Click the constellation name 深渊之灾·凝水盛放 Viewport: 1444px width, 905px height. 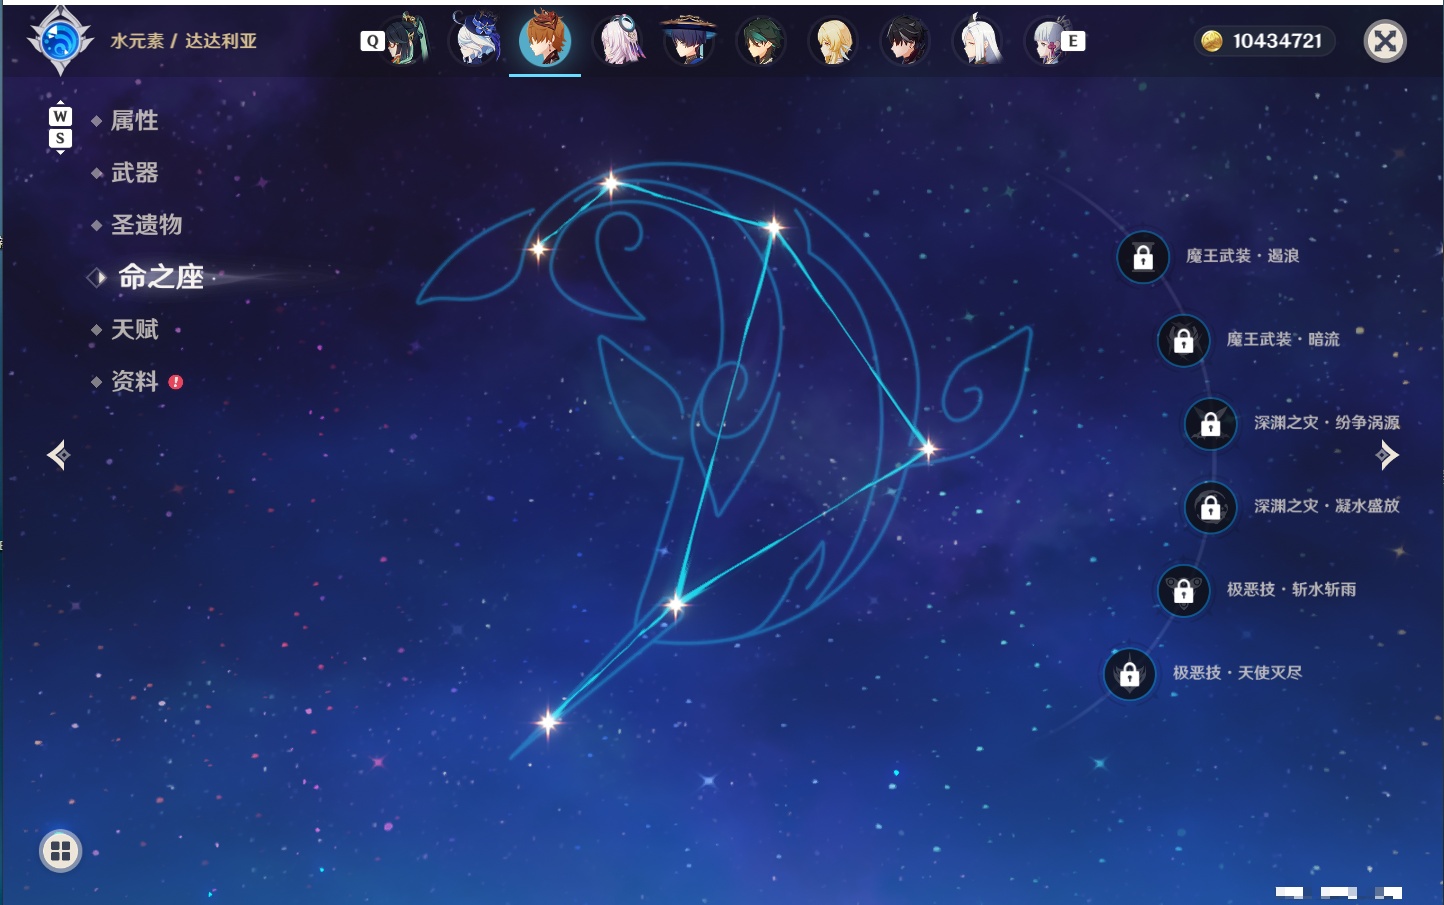[1327, 507]
